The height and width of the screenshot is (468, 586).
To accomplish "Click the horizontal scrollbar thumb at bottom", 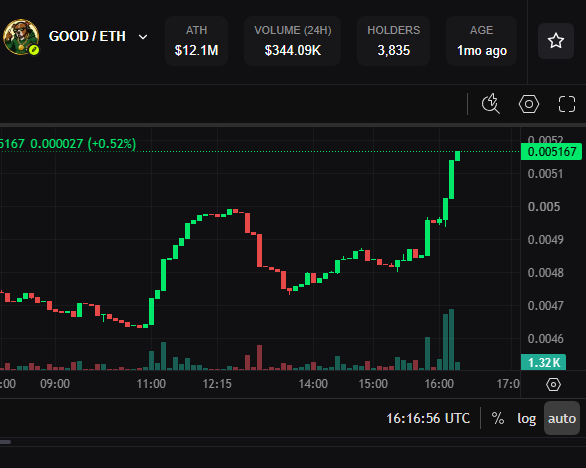I will tap(5, 442).
